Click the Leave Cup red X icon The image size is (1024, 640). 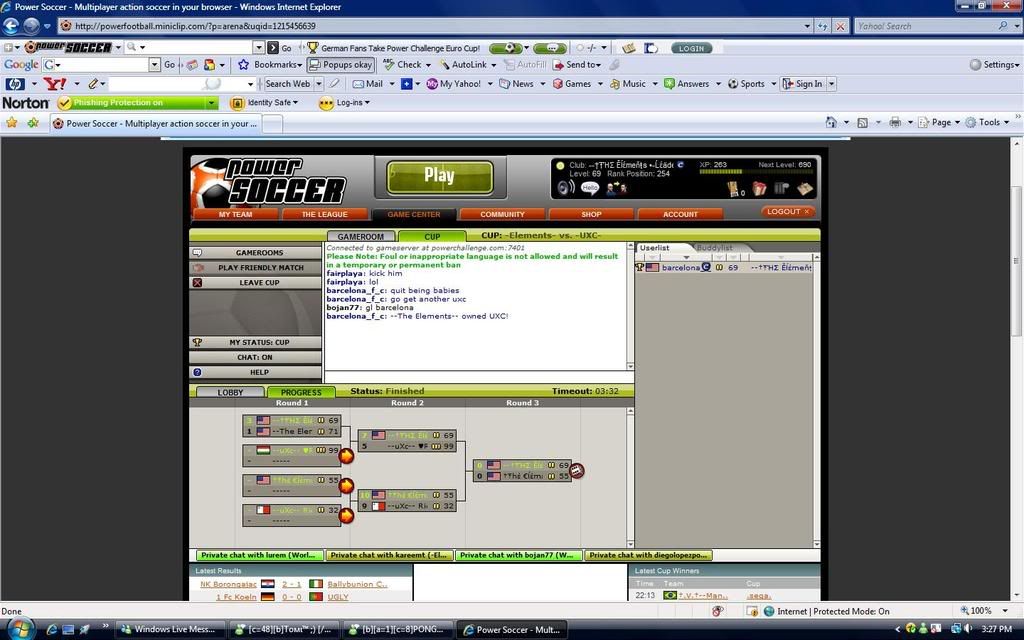197,283
